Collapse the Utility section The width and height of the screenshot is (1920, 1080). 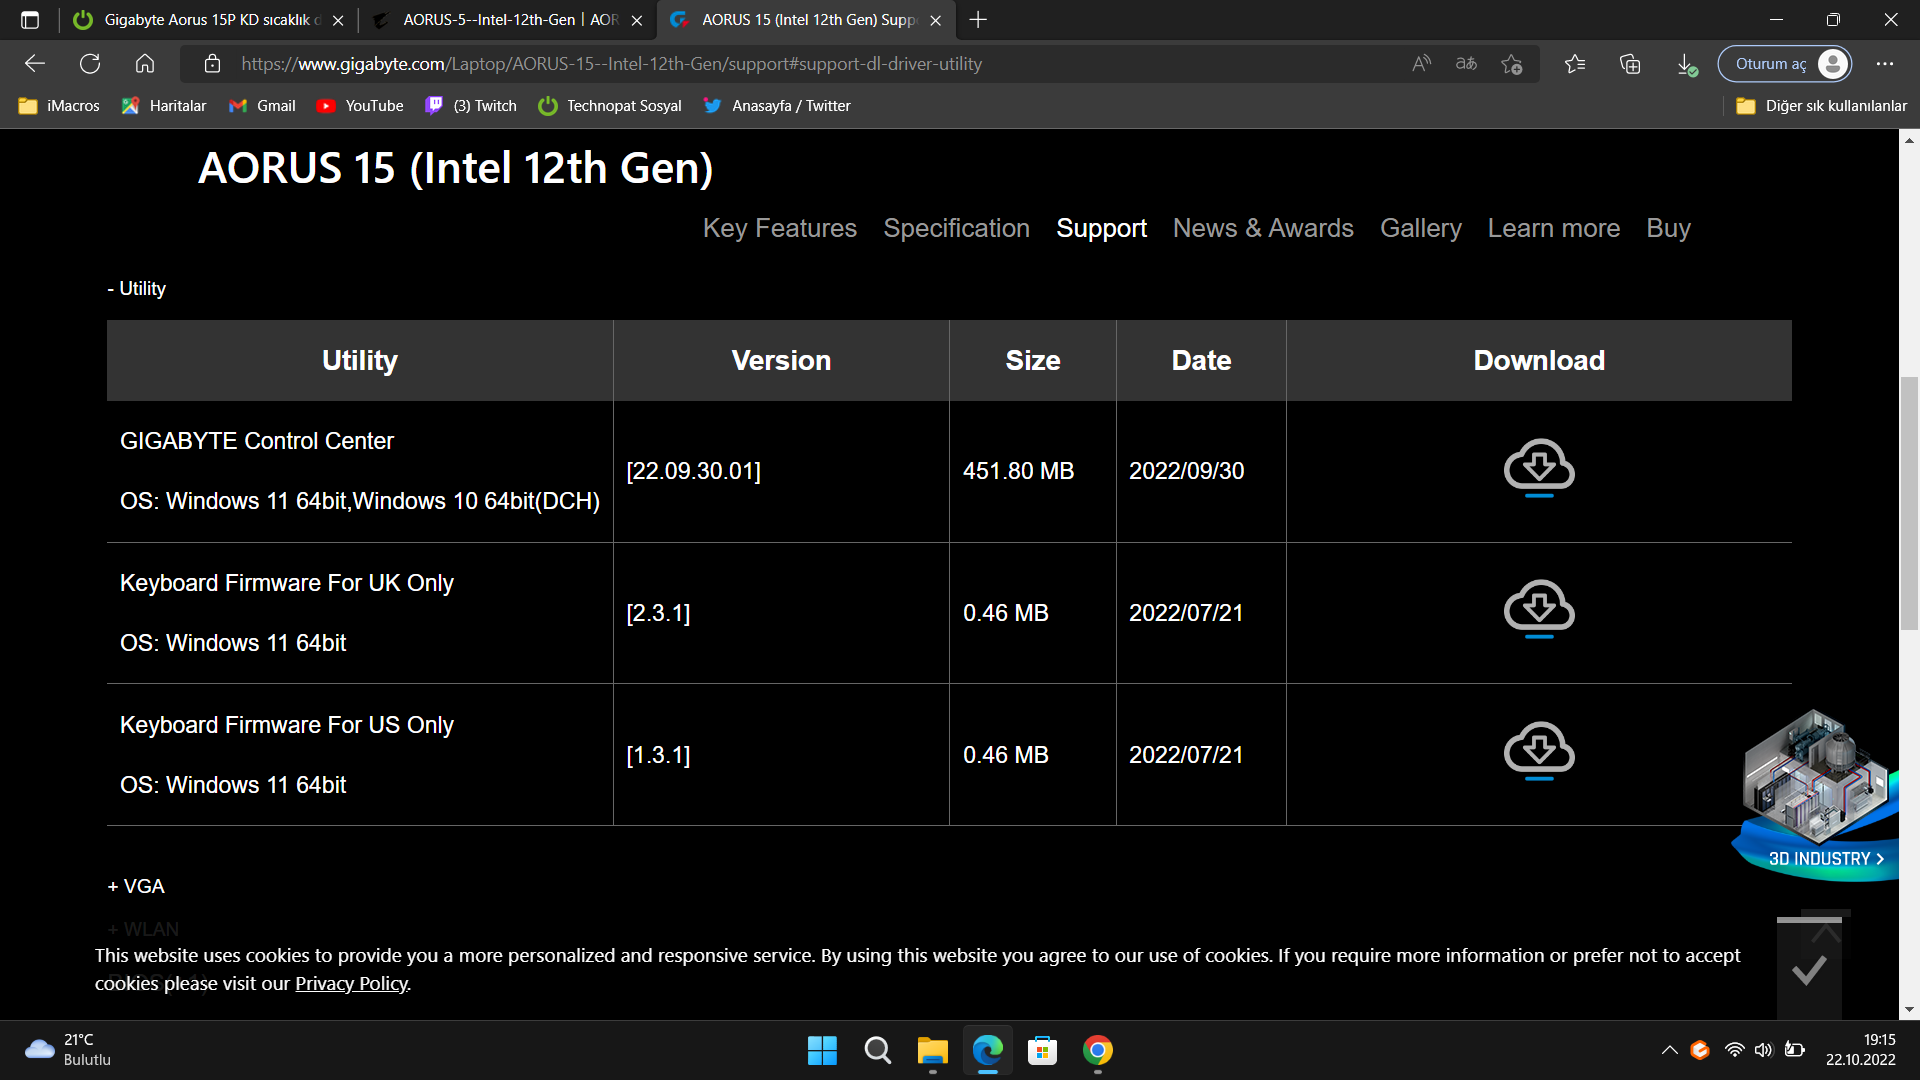[x=137, y=289]
